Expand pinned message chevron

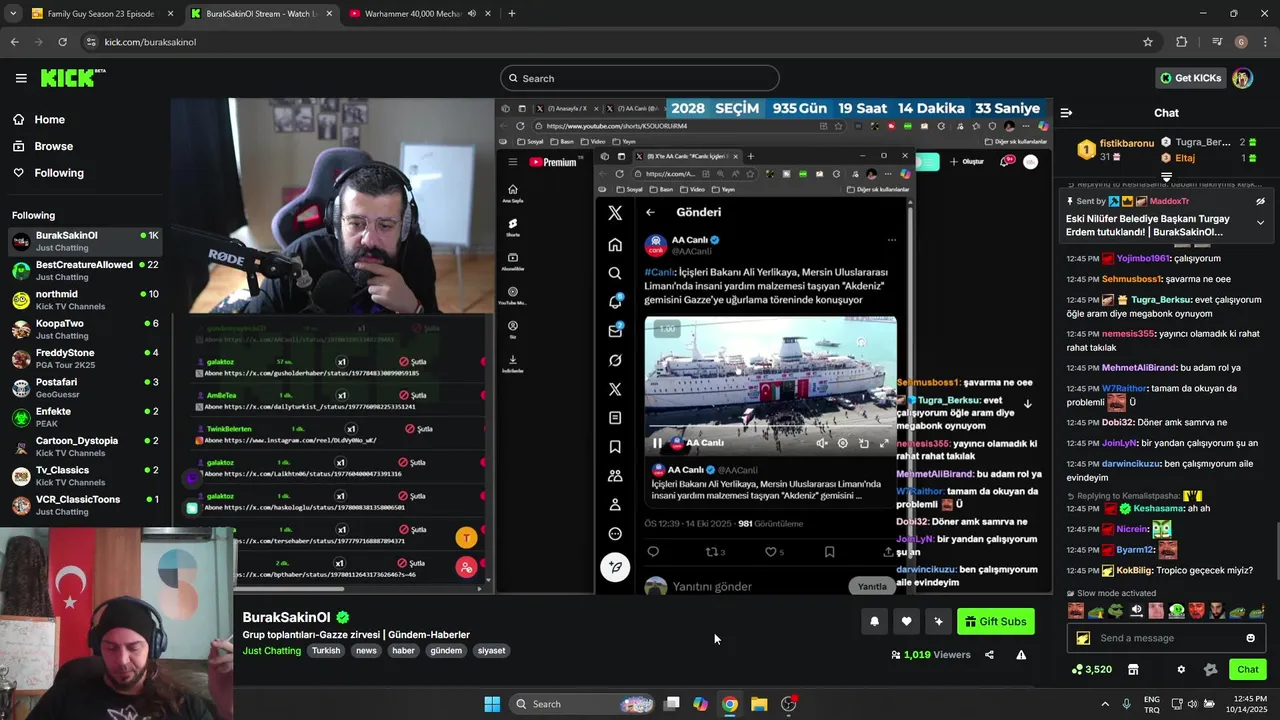tap(1260, 223)
